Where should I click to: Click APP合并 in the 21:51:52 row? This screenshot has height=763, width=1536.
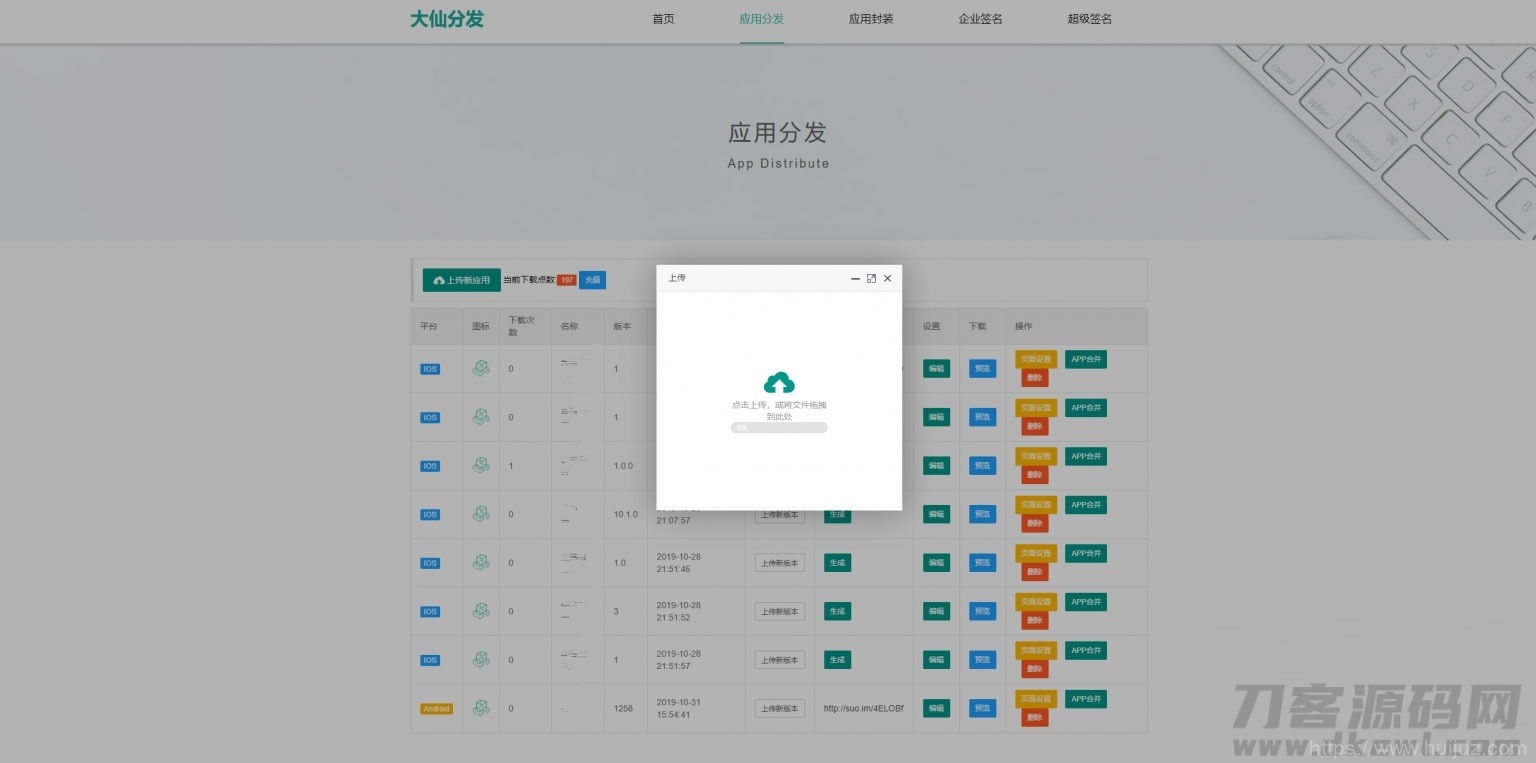pos(1086,602)
